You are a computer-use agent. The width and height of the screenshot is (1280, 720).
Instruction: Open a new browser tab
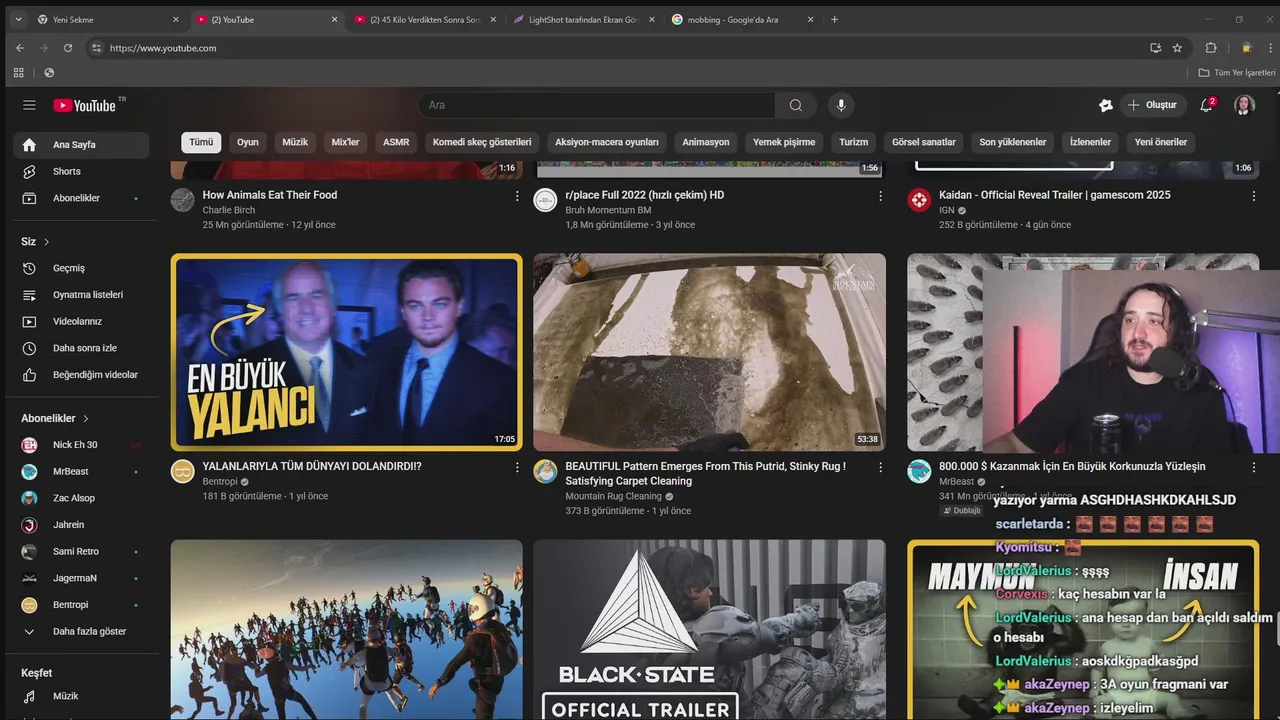835,19
